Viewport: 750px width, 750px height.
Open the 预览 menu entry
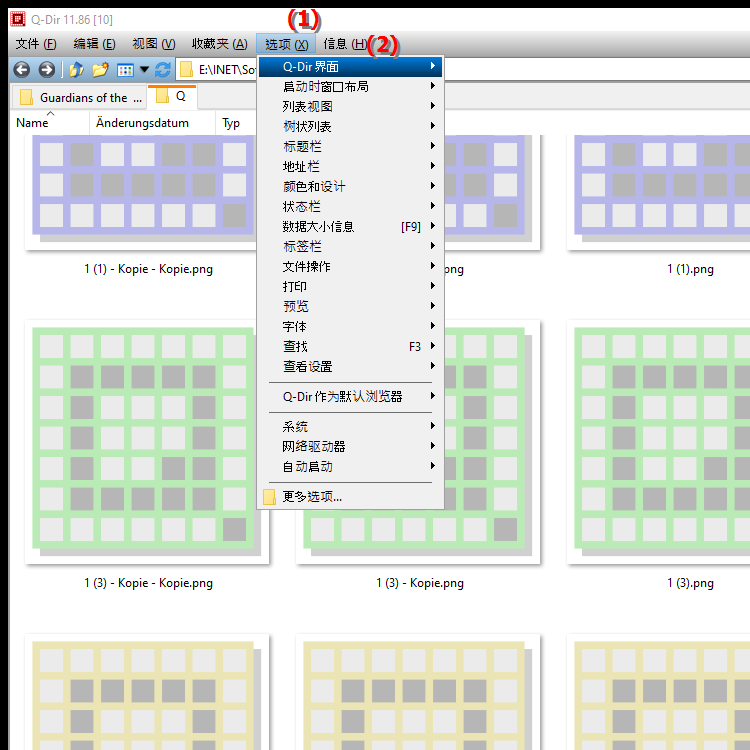pyautogui.click(x=350, y=307)
